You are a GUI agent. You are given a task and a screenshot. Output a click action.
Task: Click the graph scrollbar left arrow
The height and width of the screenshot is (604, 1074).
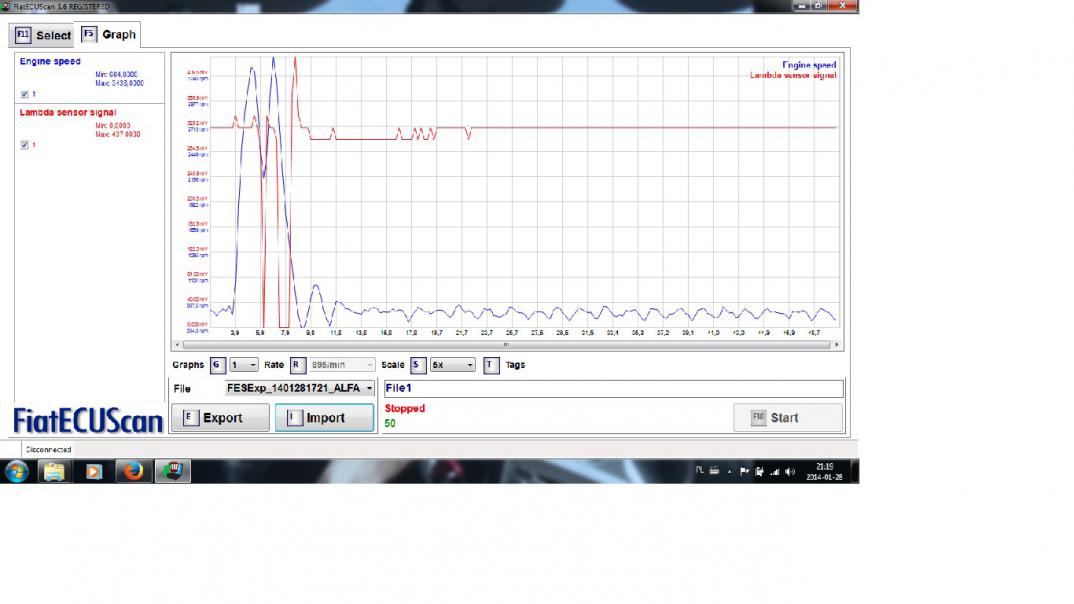177,345
